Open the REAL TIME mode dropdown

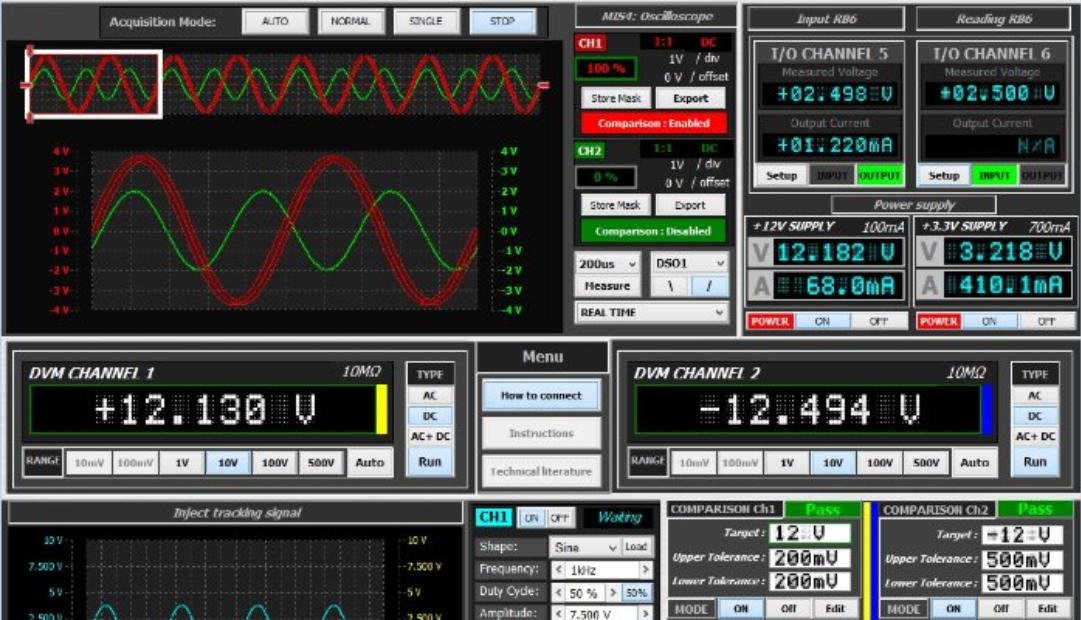click(652, 312)
